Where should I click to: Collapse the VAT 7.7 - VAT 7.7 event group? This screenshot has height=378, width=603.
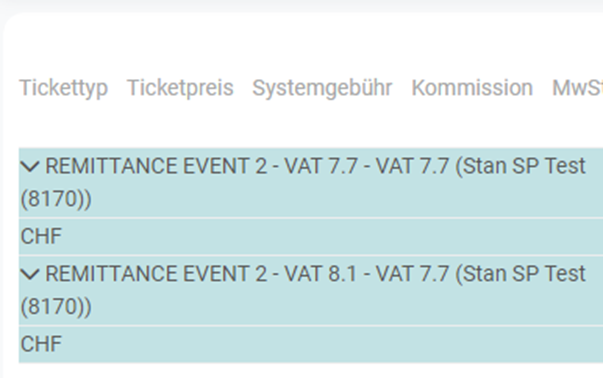coord(30,167)
